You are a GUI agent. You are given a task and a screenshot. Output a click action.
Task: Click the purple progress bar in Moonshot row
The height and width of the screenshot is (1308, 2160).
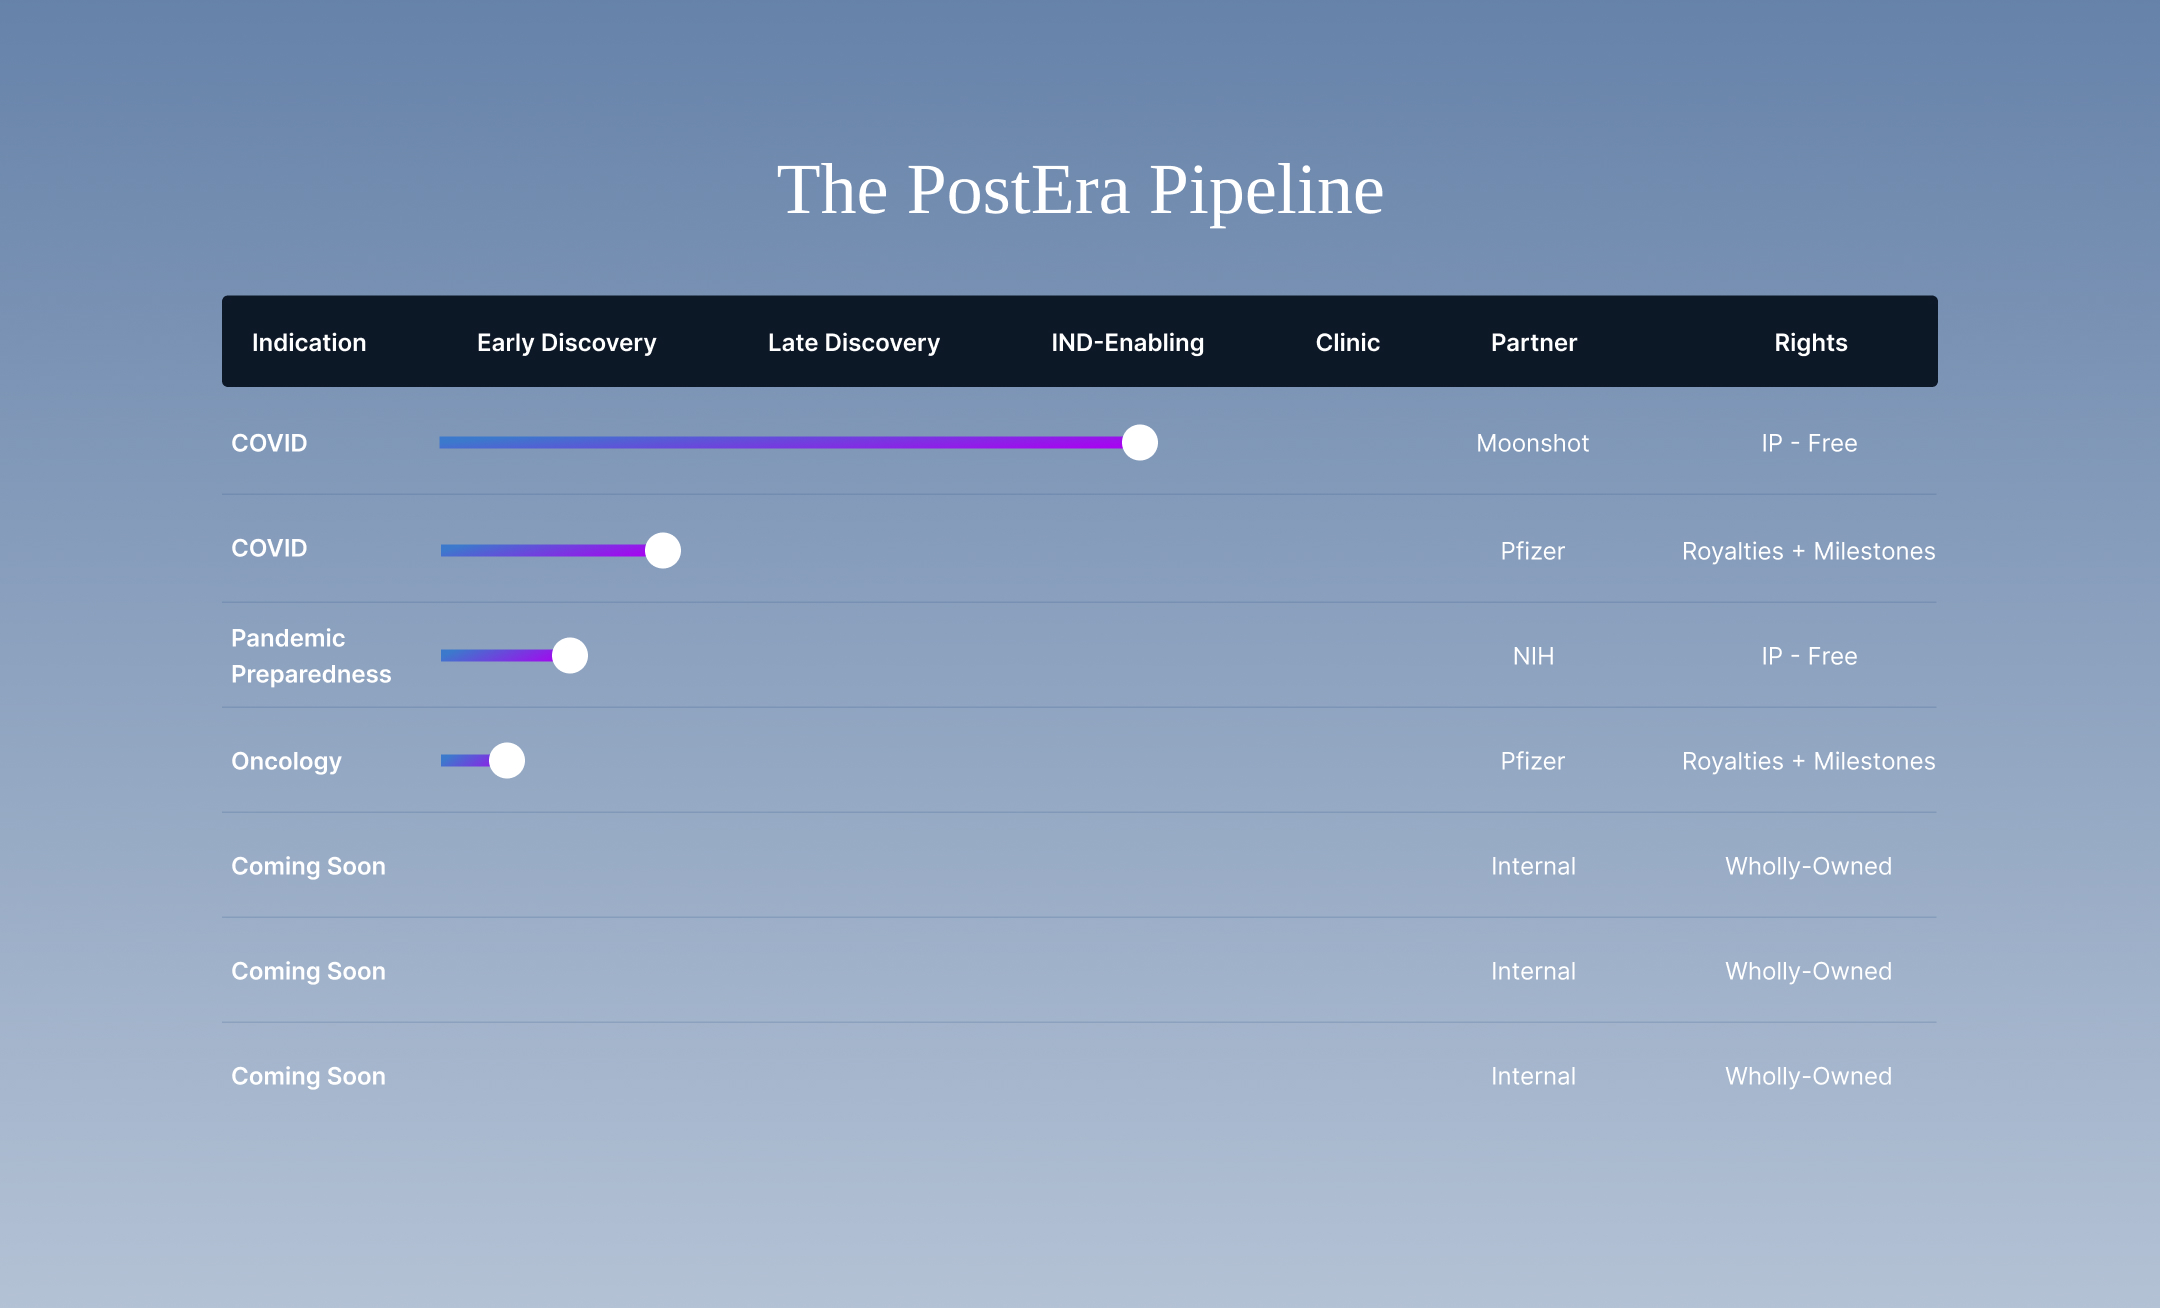coord(780,442)
